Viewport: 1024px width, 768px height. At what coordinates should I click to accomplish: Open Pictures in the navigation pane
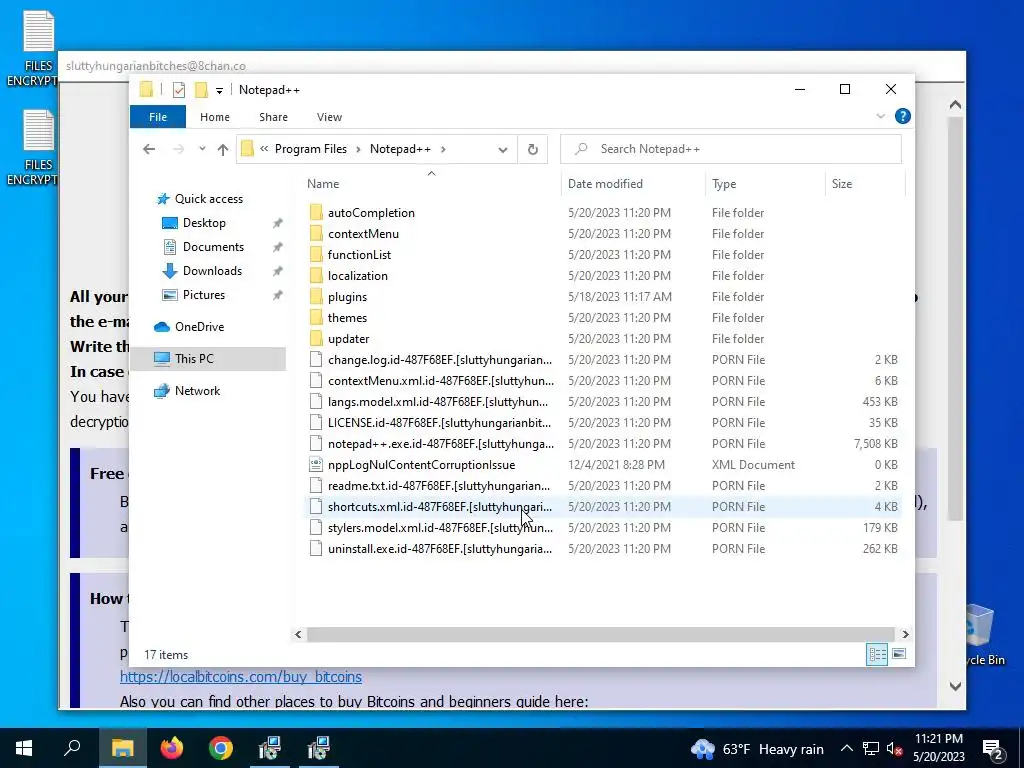tap(203, 295)
